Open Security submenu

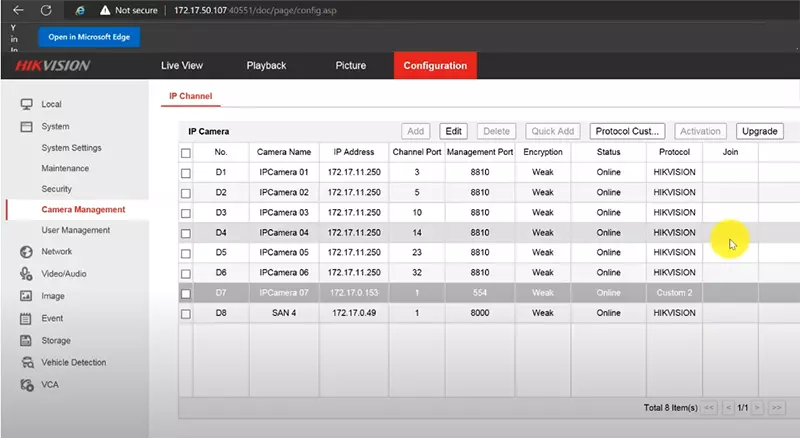point(57,189)
